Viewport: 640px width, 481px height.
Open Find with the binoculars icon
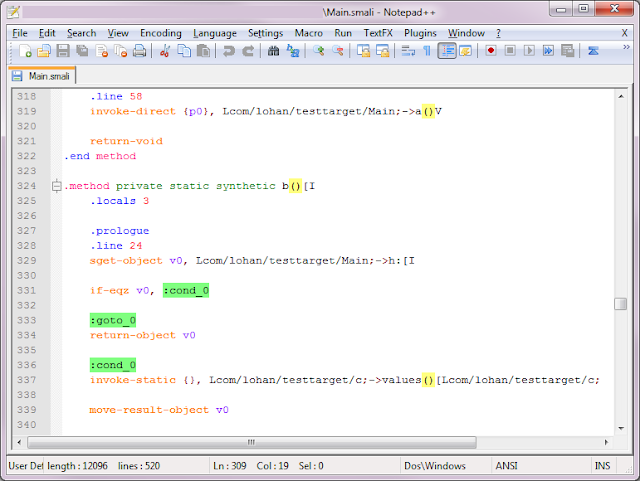[x=273, y=51]
